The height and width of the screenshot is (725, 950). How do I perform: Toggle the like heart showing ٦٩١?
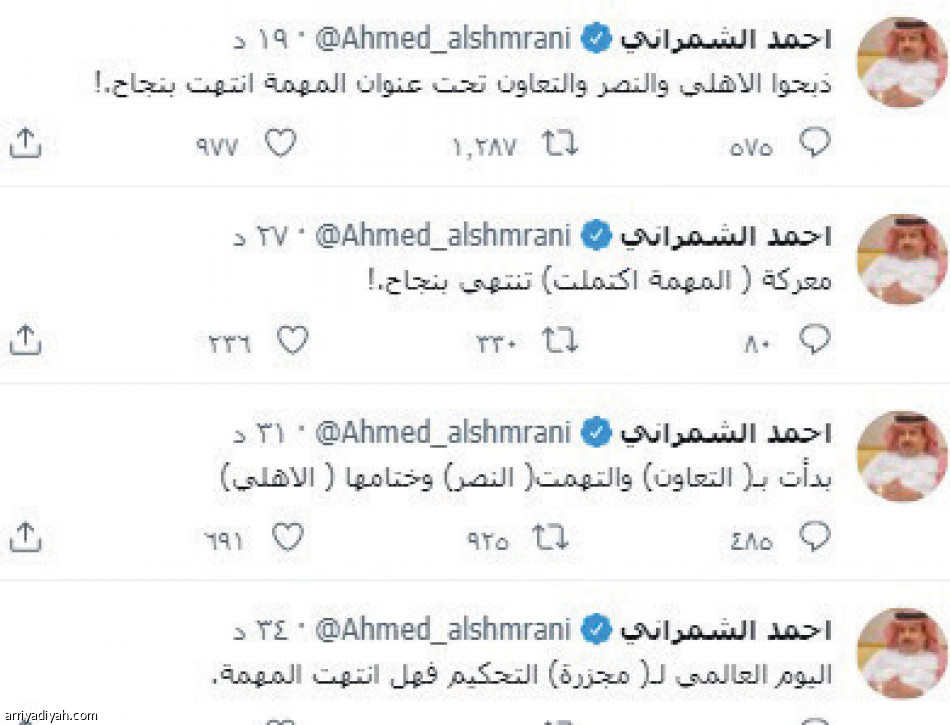[x=290, y=539]
